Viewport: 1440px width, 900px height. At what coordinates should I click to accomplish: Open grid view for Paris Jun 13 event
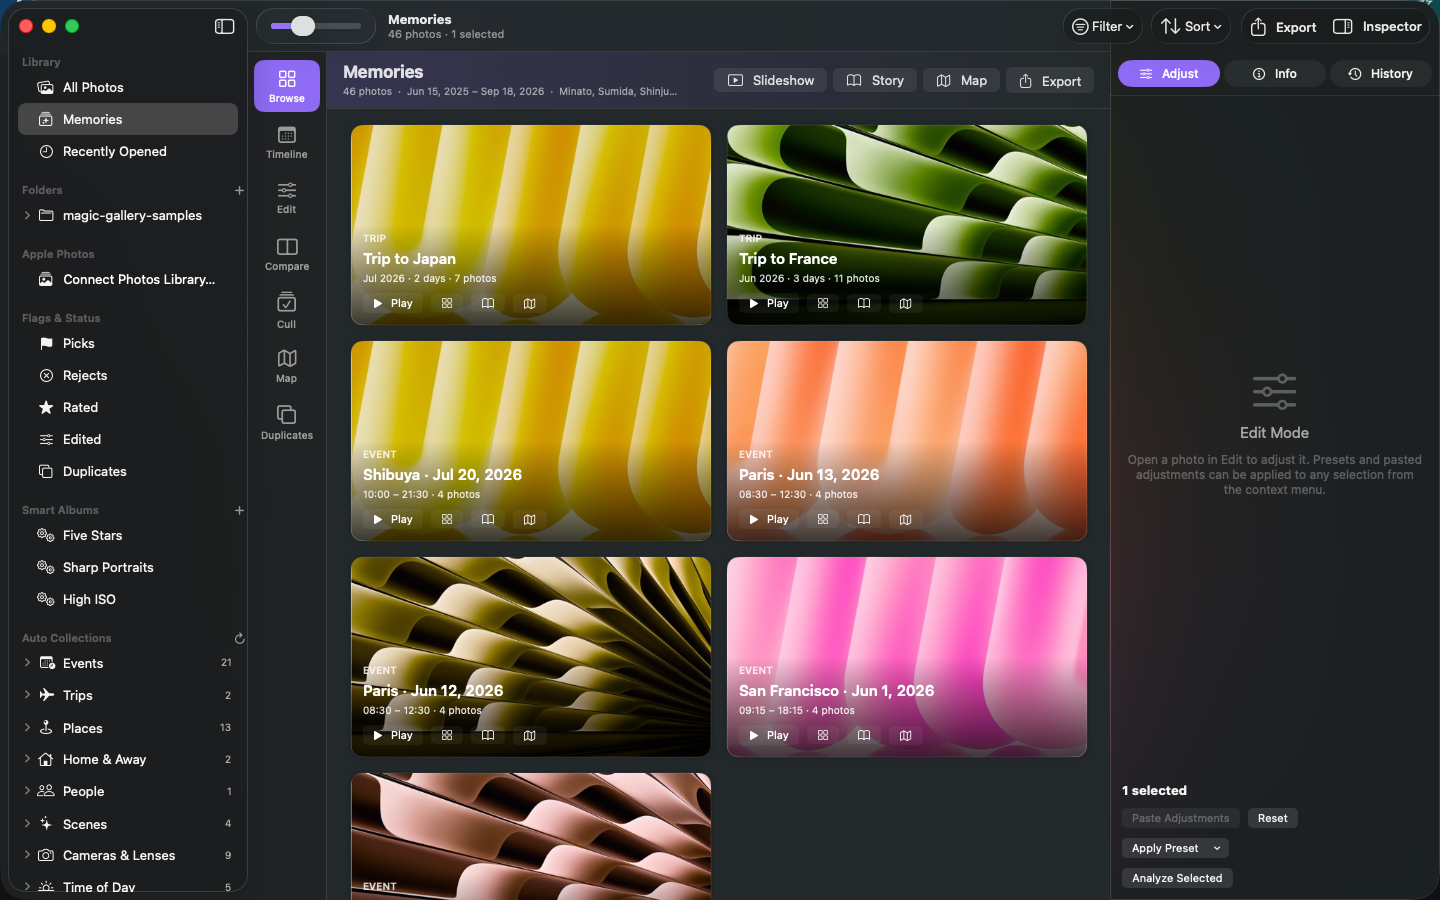[x=823, y=519]
